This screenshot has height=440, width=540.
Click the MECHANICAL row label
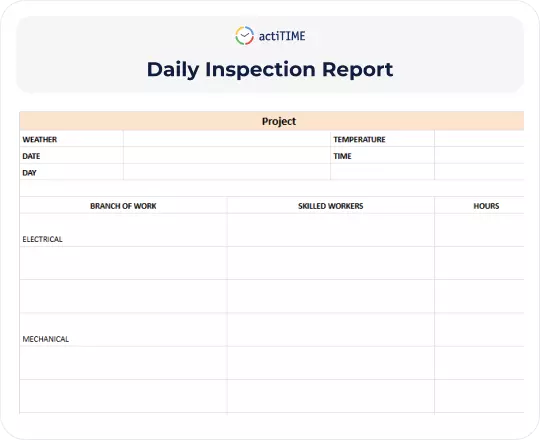point(123,330)
